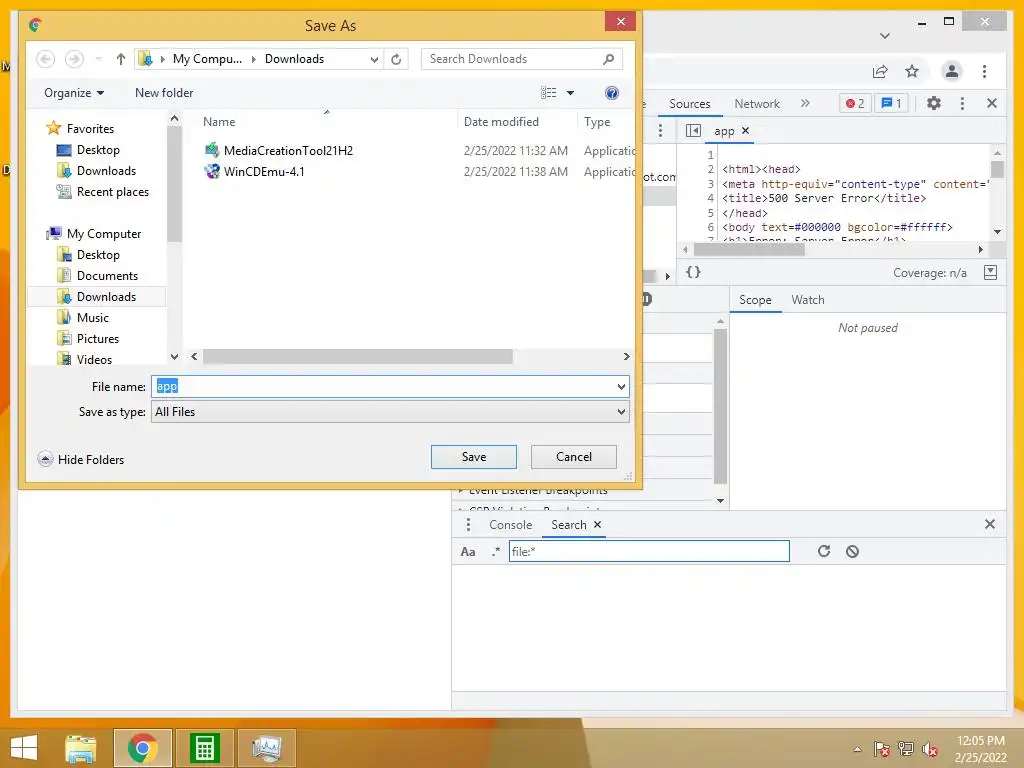This screenshot has width=1024, height=768.
Task: Switch to the Scope tab
Action: [x=755, y=300]
